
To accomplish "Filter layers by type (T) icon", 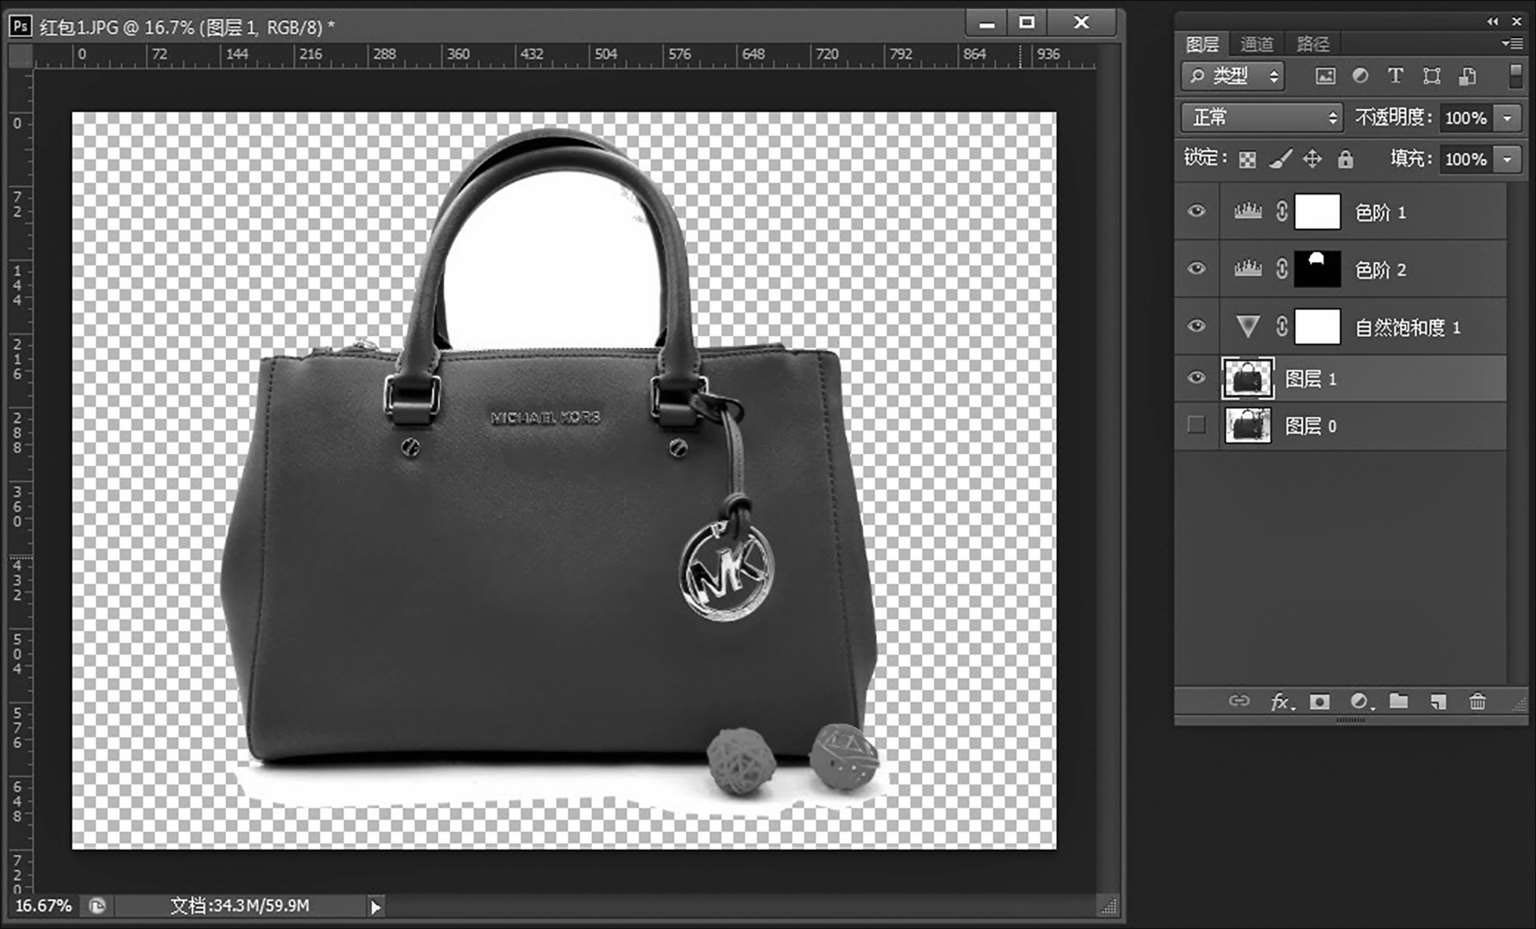I will (1395, 76).
